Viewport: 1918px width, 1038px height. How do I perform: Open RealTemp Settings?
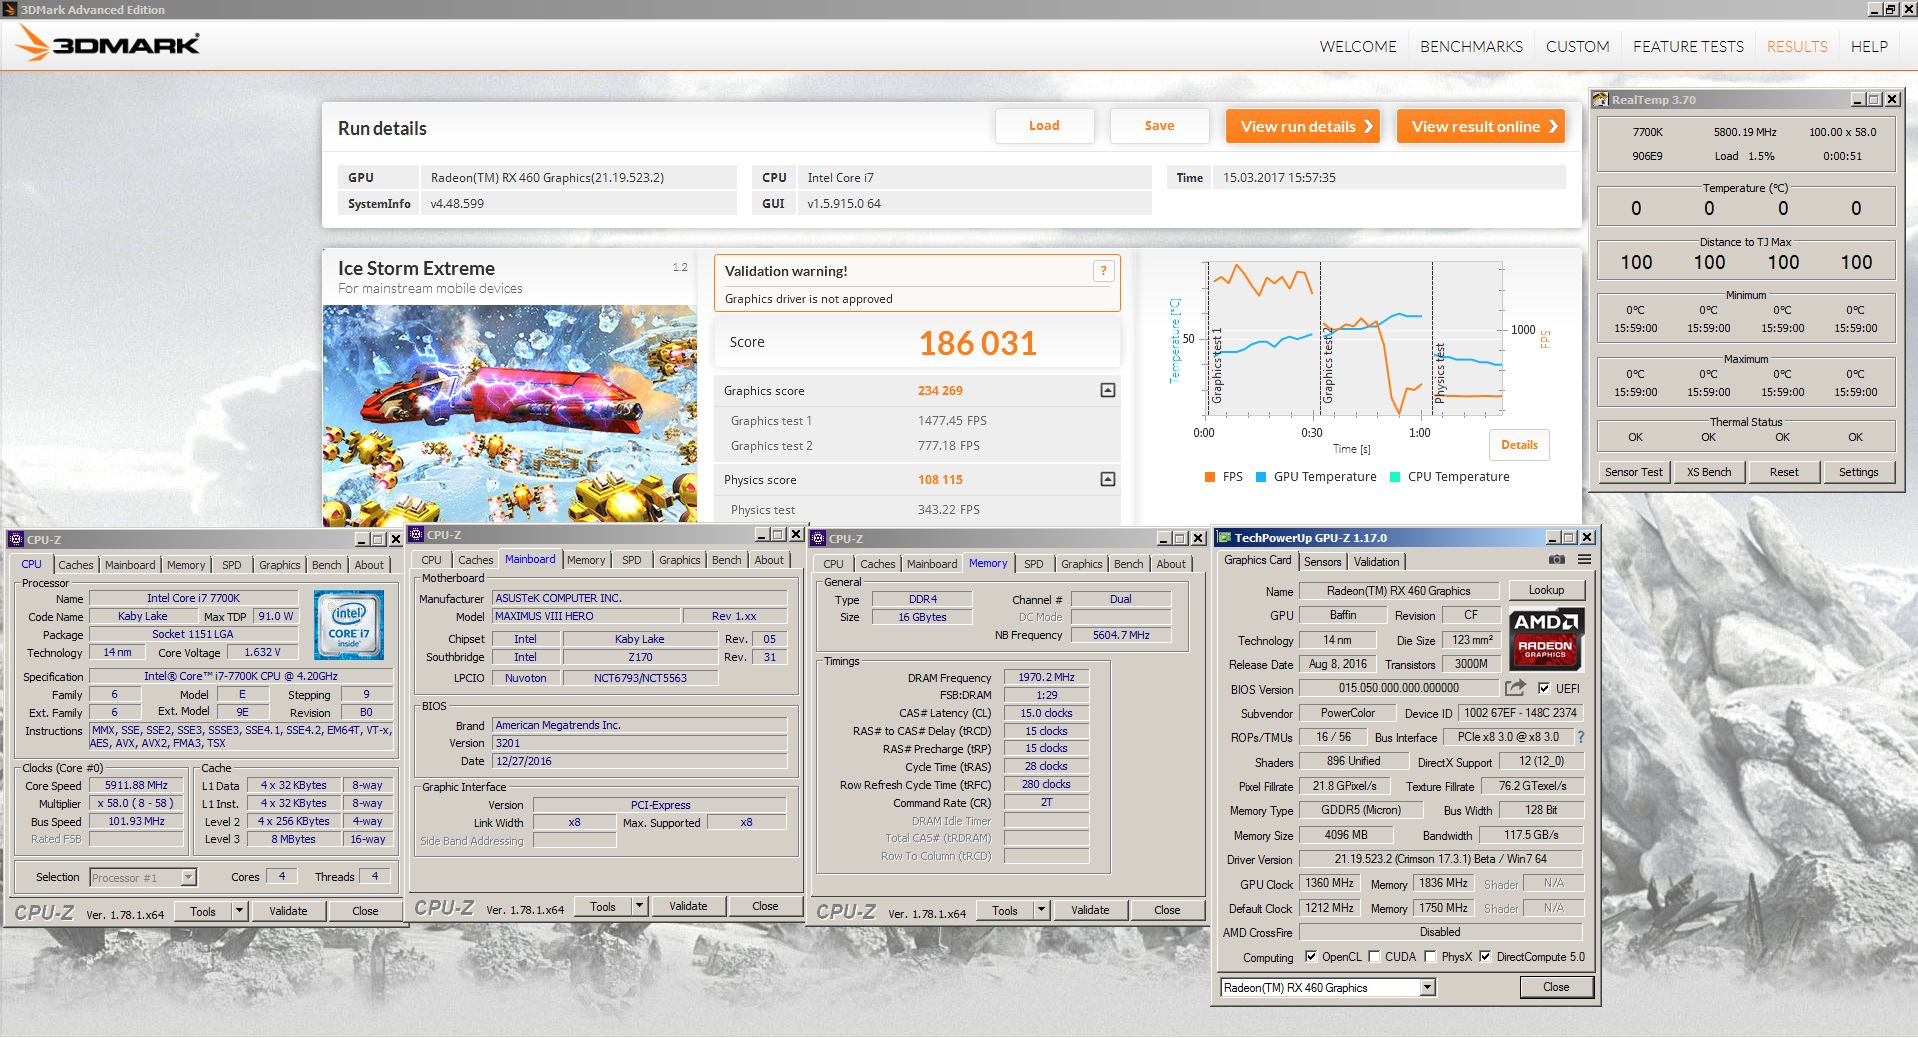click(1858, 472)
